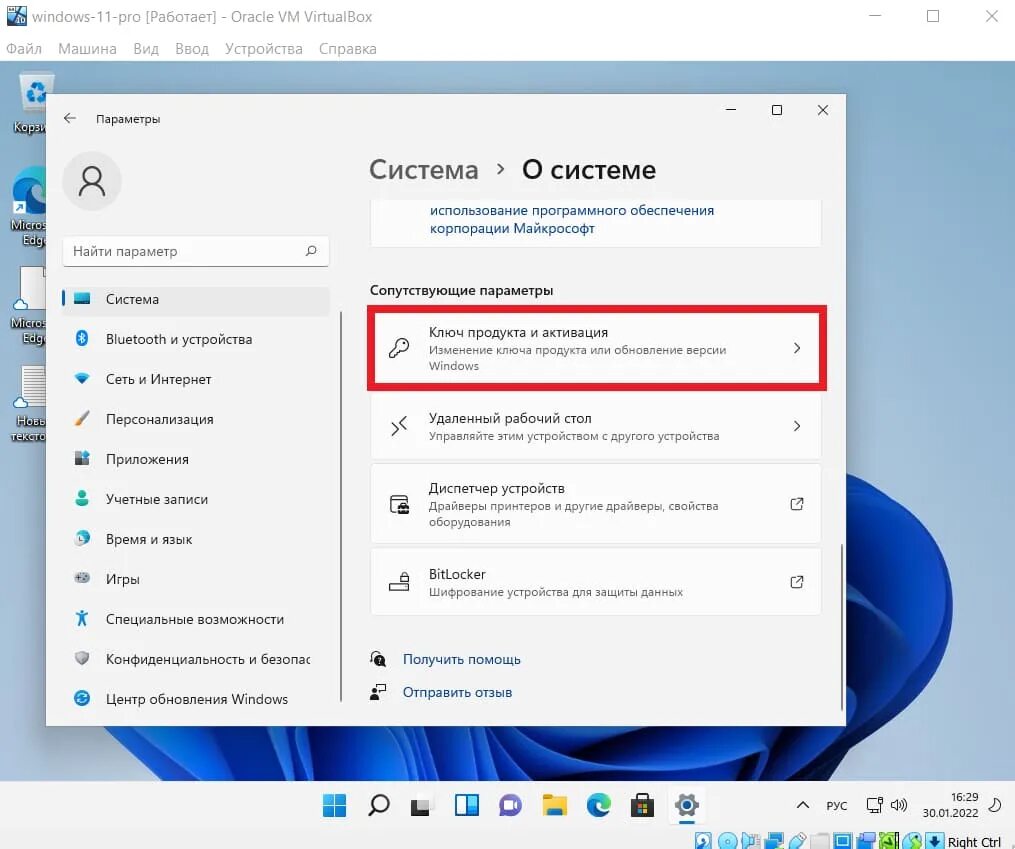This screenshot has height=849, width=1015.
Task: Open Windows Start button on taskbar
Action: (335, 806)
